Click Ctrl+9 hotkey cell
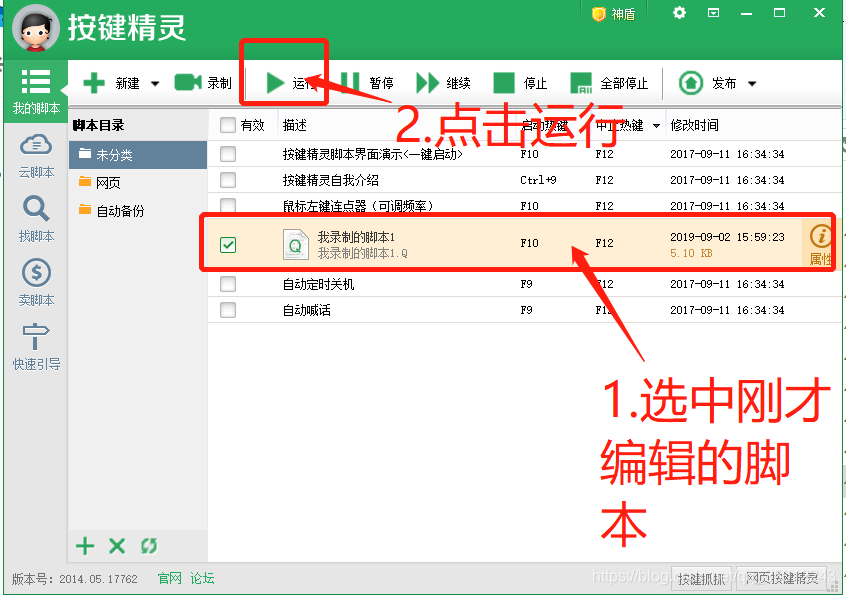Image resolution: width=846 pixels, height=595 pixels. (538, 180)
